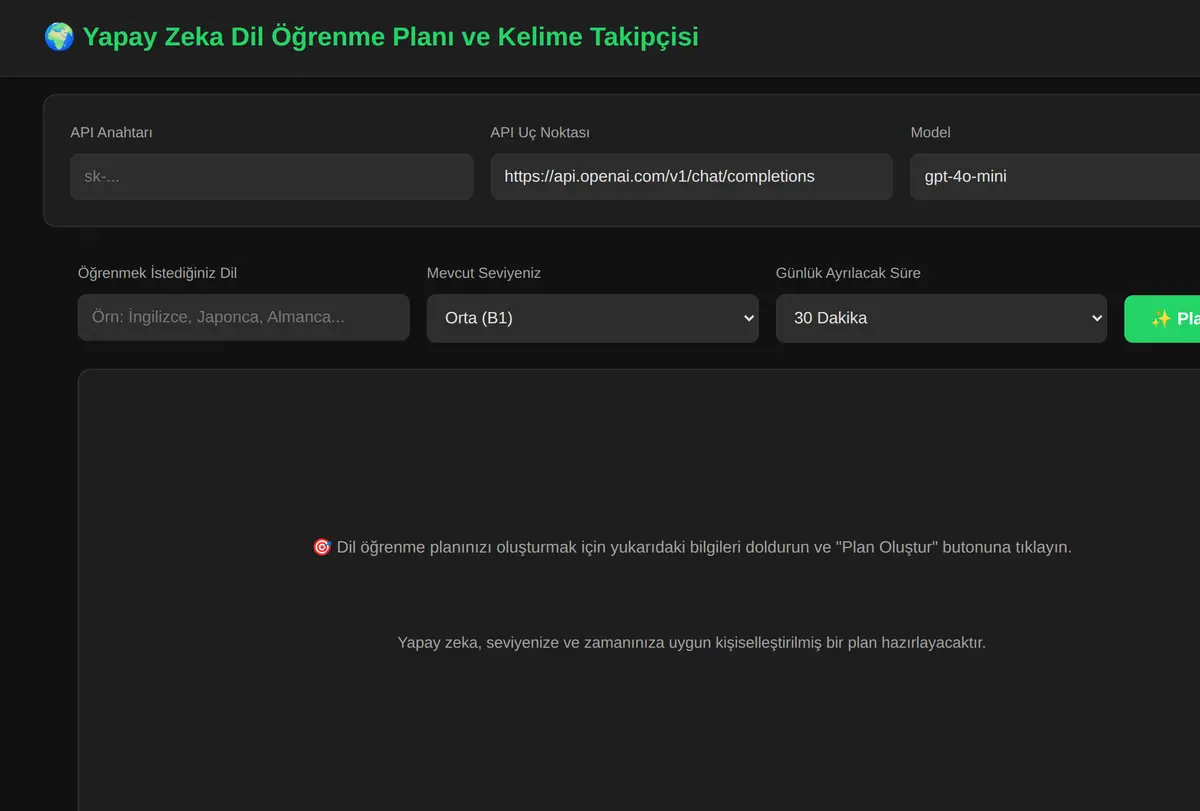The image size is (1200, 811).
Task: Open the Günlük Ayrılacak Süre dropdown showing 30 Dakika
Action: [x=941, y=318]
